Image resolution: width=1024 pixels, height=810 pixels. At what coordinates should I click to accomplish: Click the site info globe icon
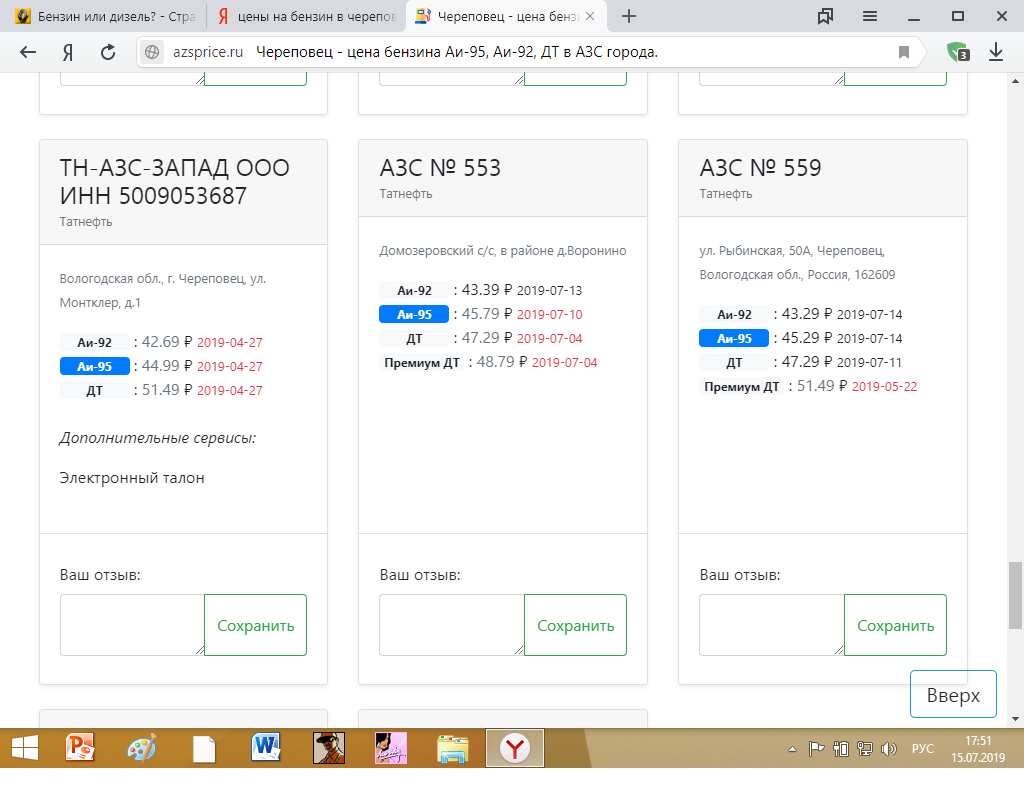point(152,52)
